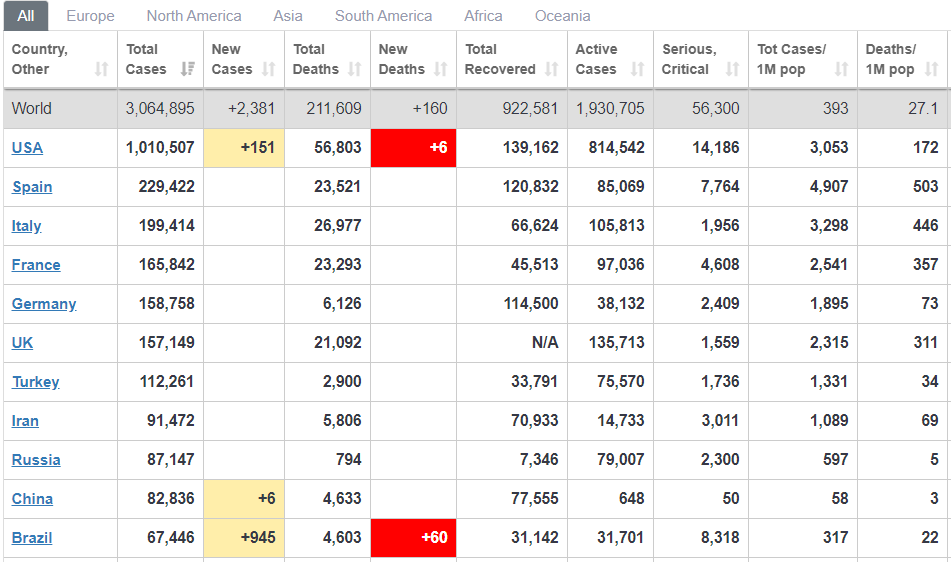Viewport: 951px width, 562px height.
Task: Sort by Serious, Critical arrow icon
Action: click(x=732, y=69)
